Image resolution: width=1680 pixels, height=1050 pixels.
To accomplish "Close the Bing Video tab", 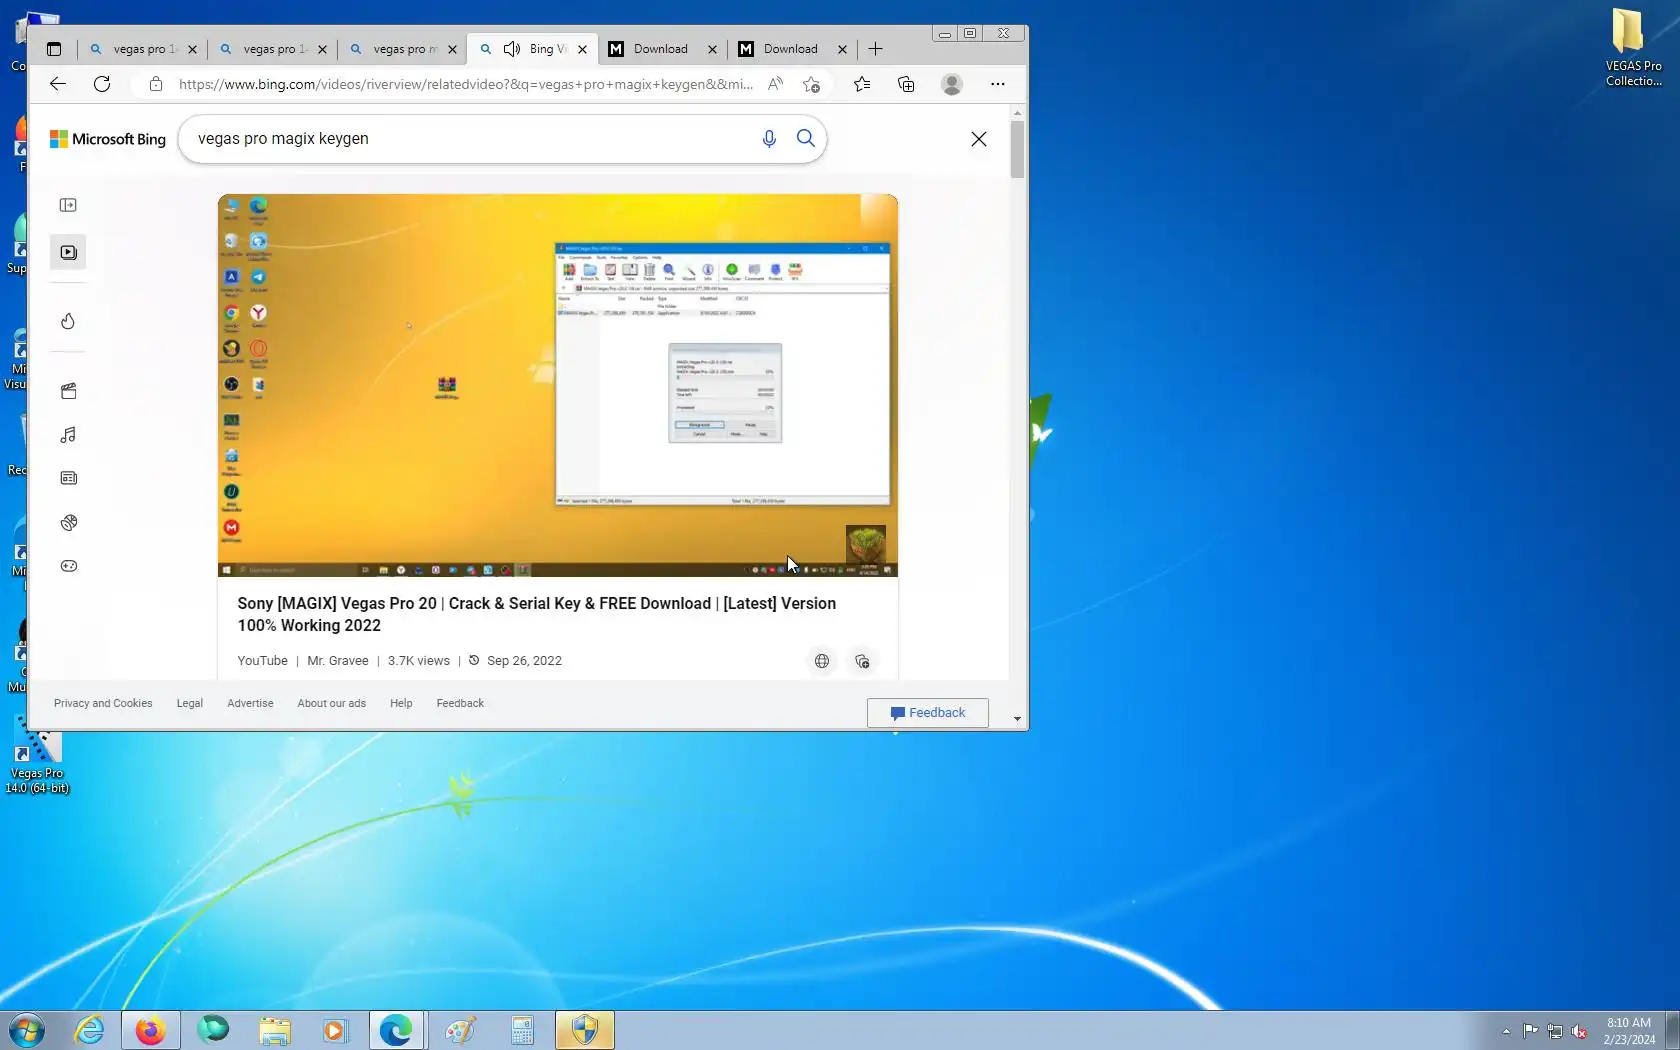I will pos(582,49).
